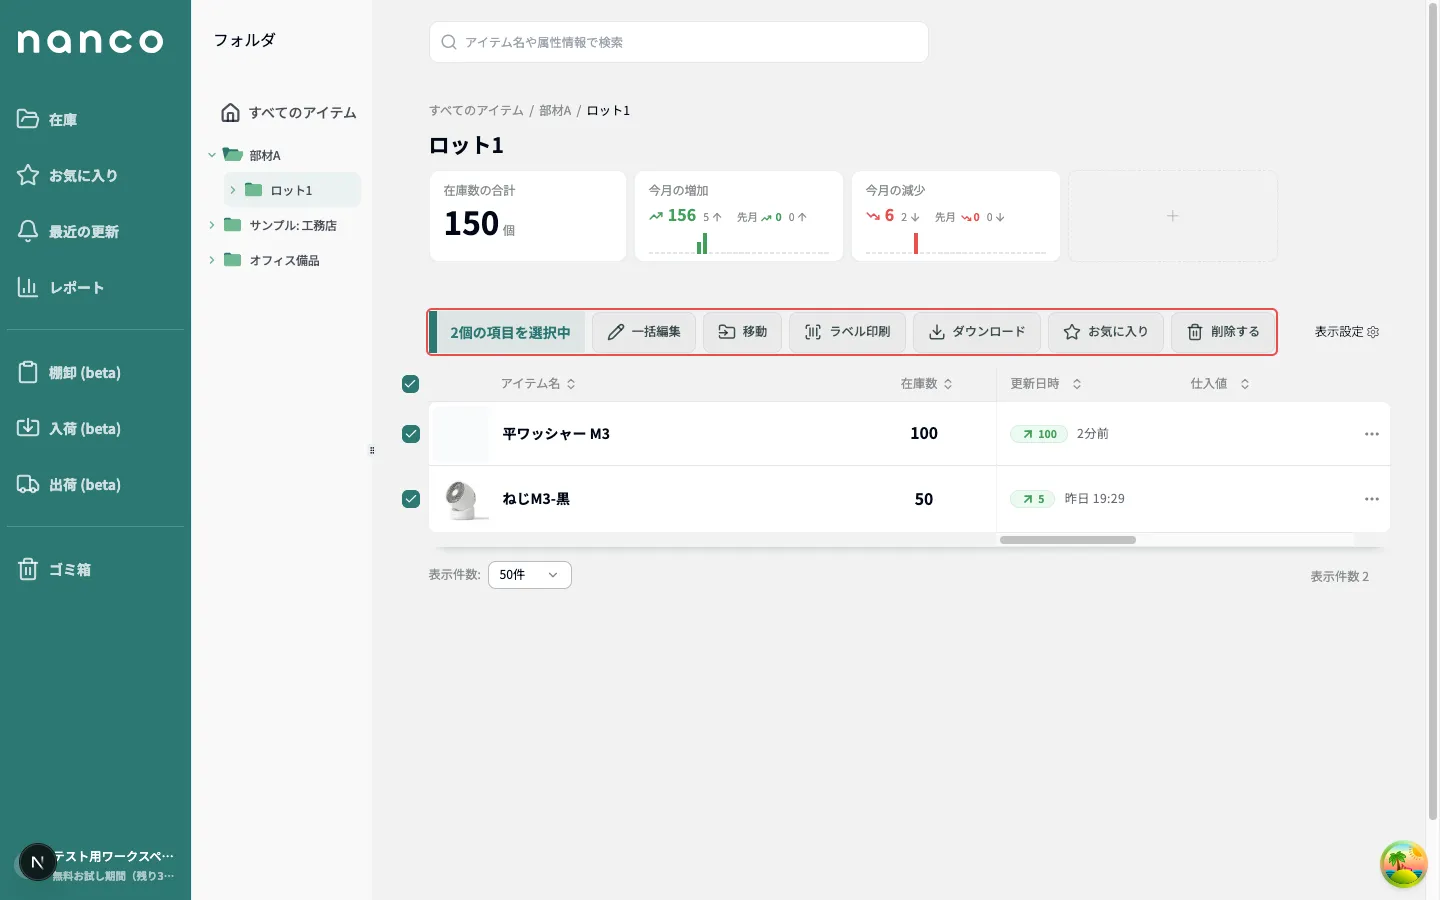Expand the ロット1 folder chevron
Image resolution: width=1440 pixels, height=900 pixels.
pyautogui.click(x=232, y=190)
